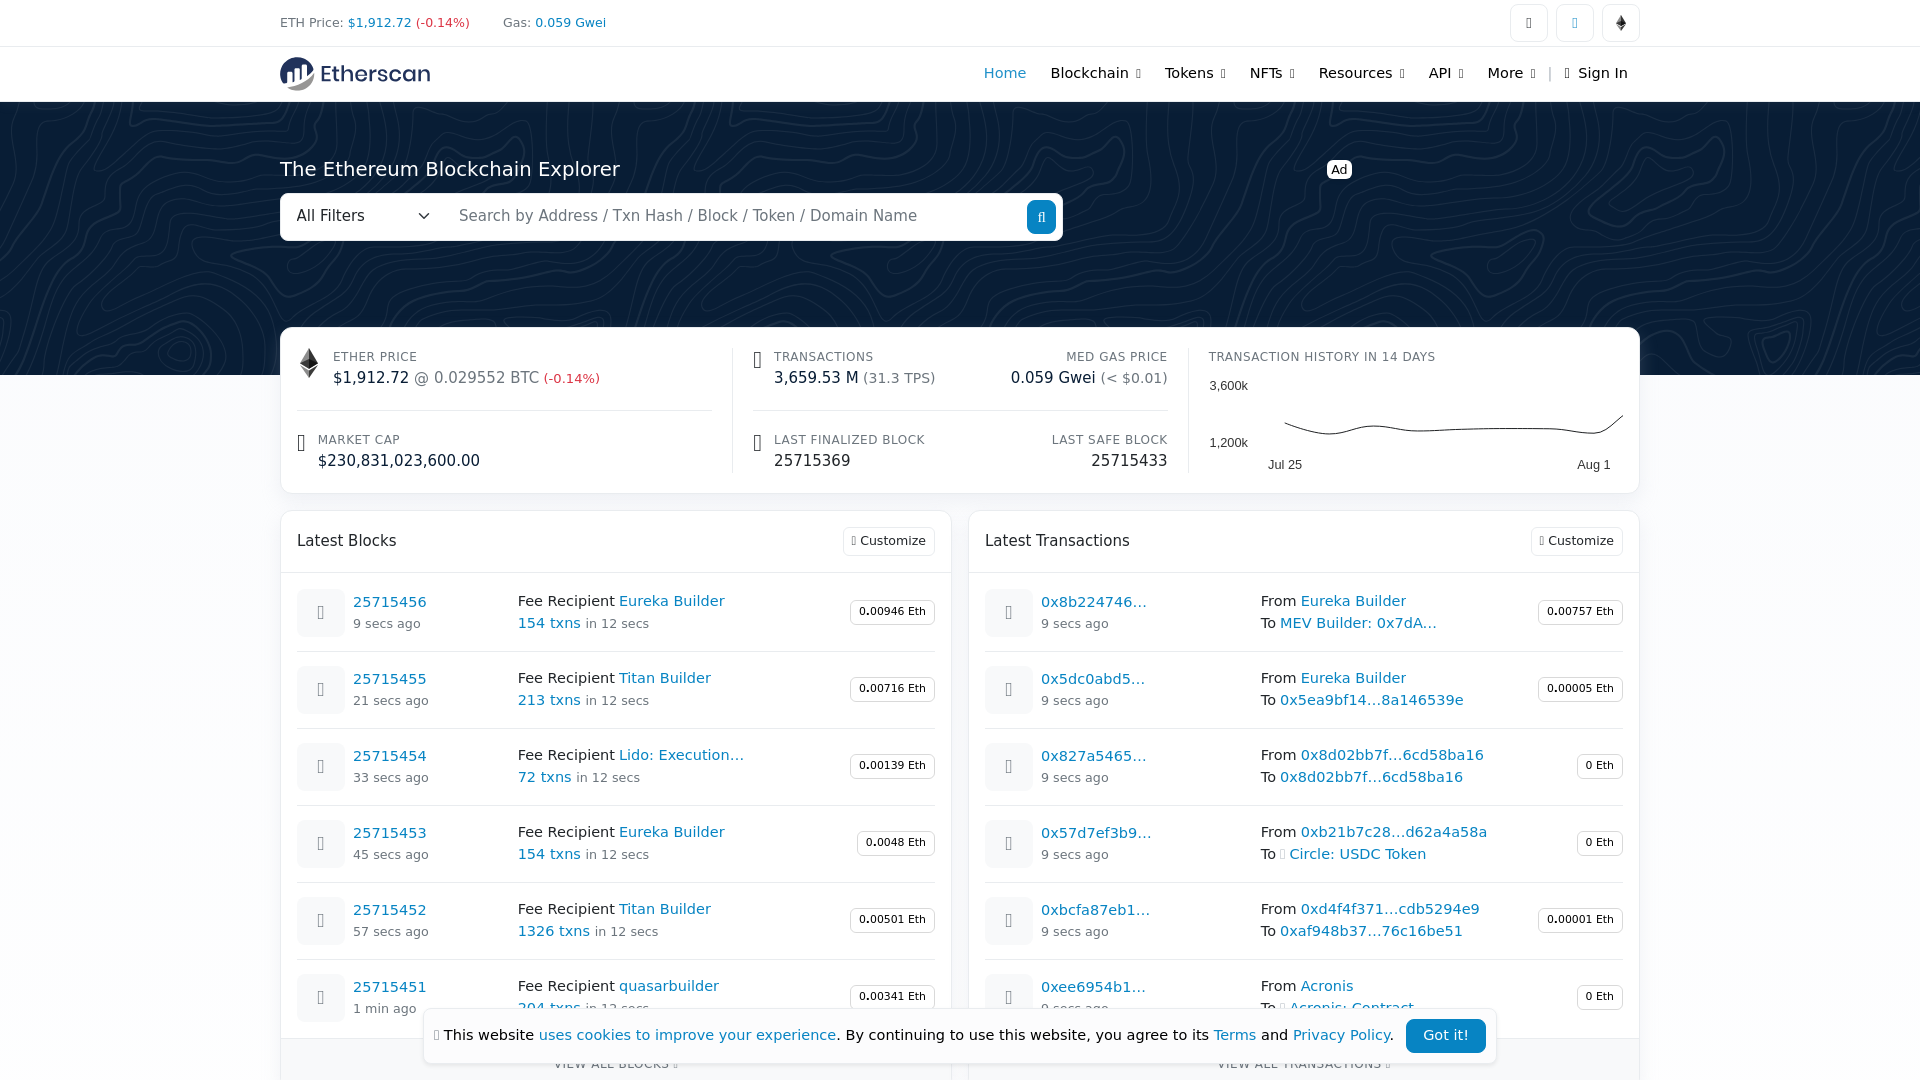The width and height of the screenshot is (1920, 1080).
Task: Open block 25715452
Action: [390, 910]
